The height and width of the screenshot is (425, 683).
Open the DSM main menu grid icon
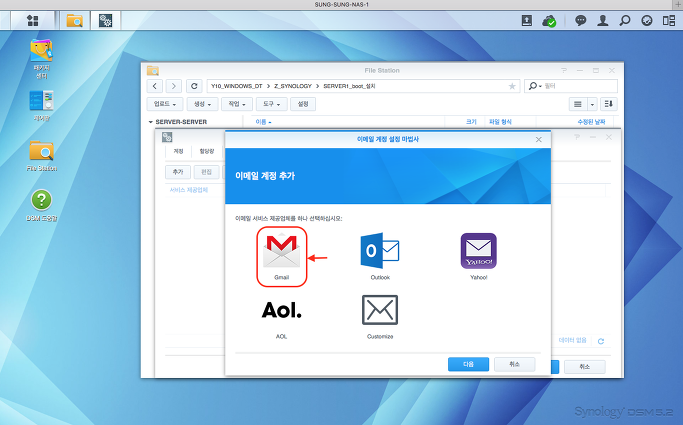coord(33,20)
